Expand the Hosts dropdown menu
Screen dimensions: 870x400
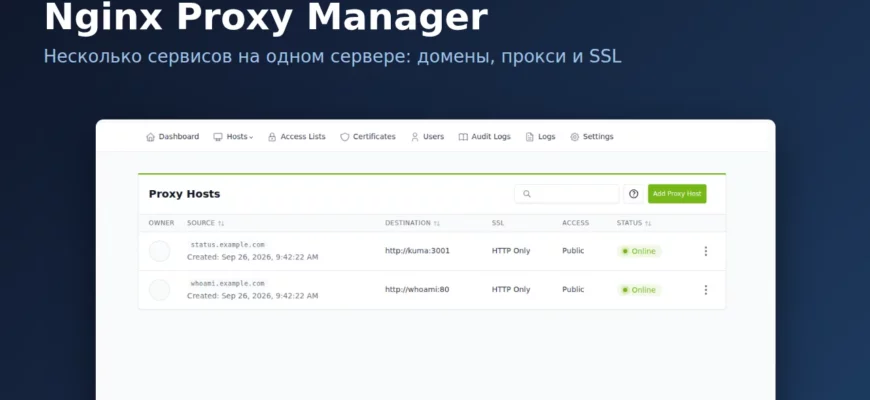pos(233,136)
